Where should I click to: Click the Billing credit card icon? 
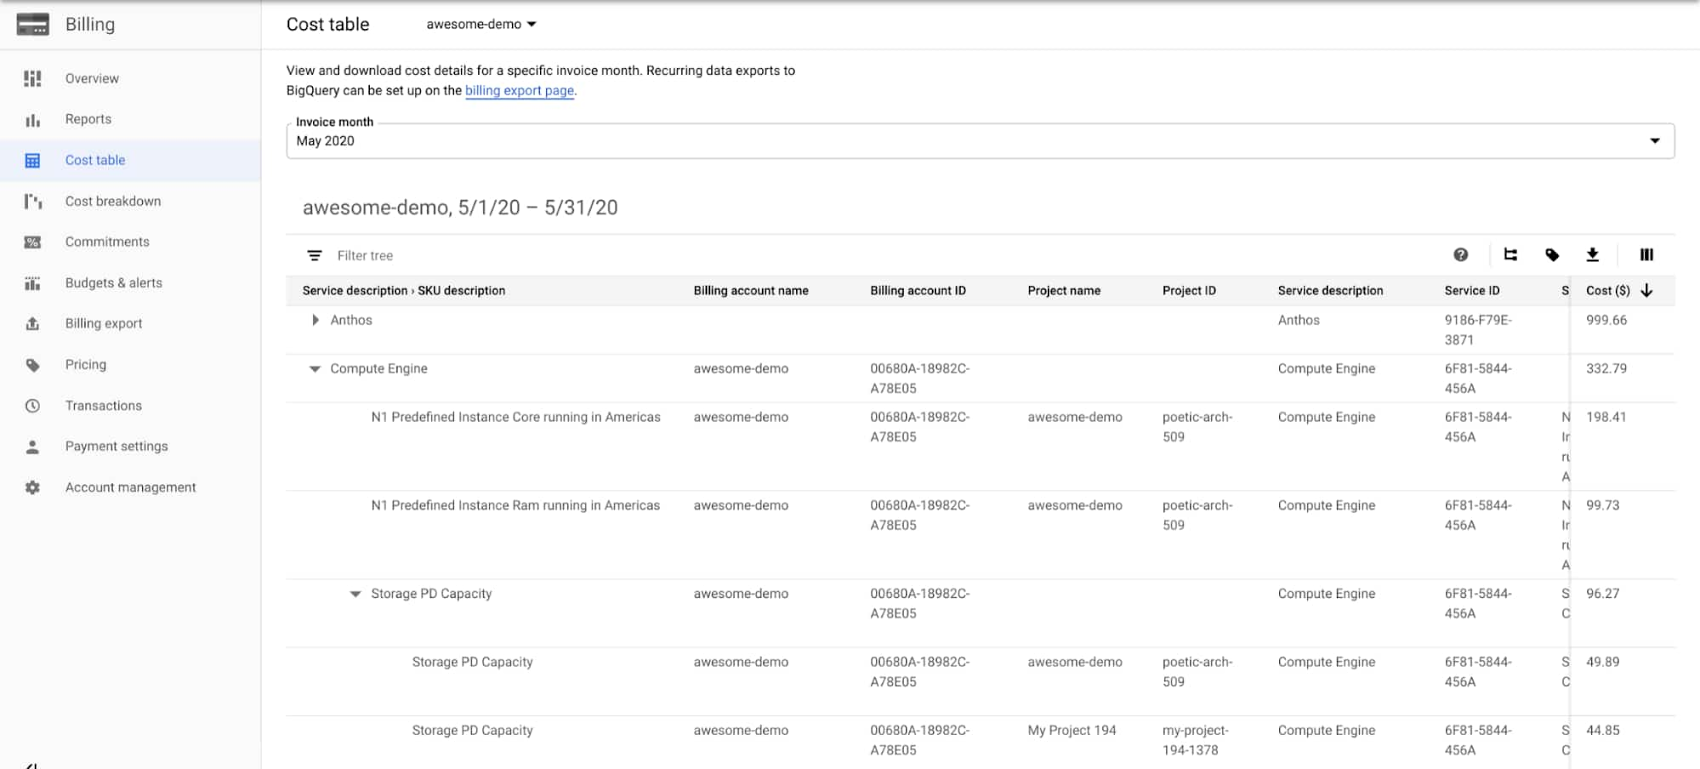pos(32,24)
